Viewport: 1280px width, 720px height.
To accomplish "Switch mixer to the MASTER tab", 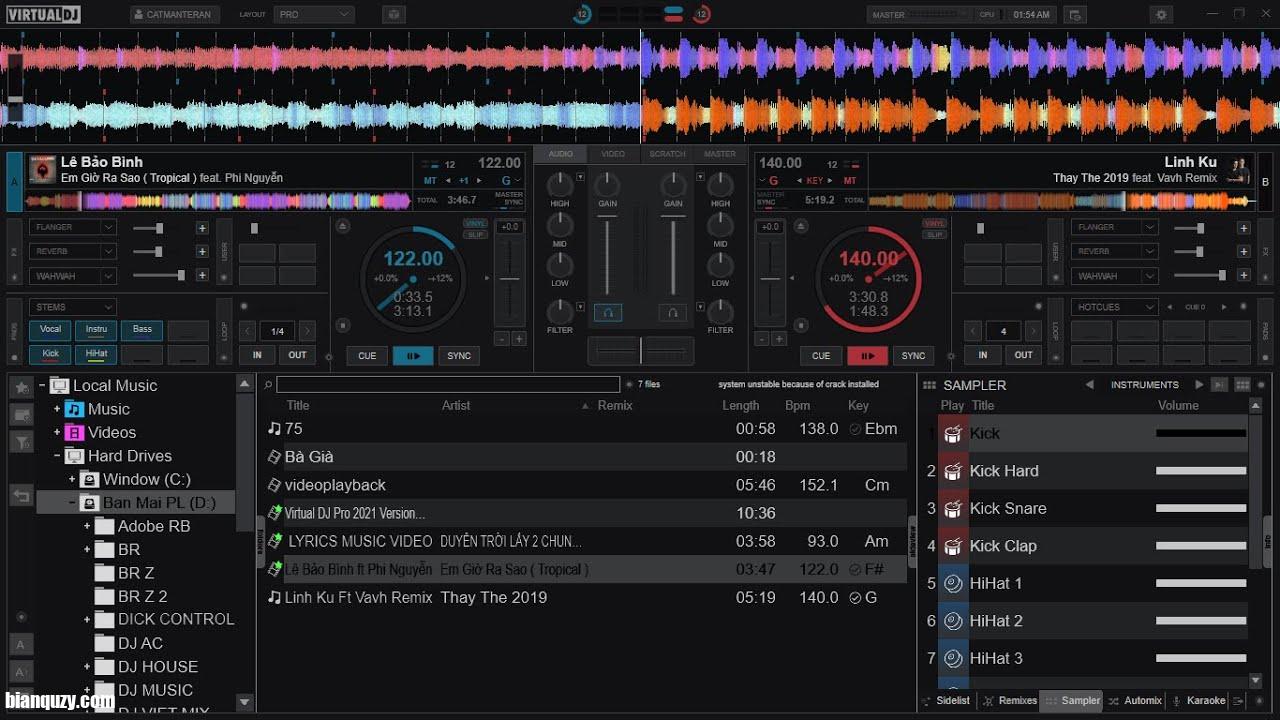I will pyautogui.click(x=720, y=154).
